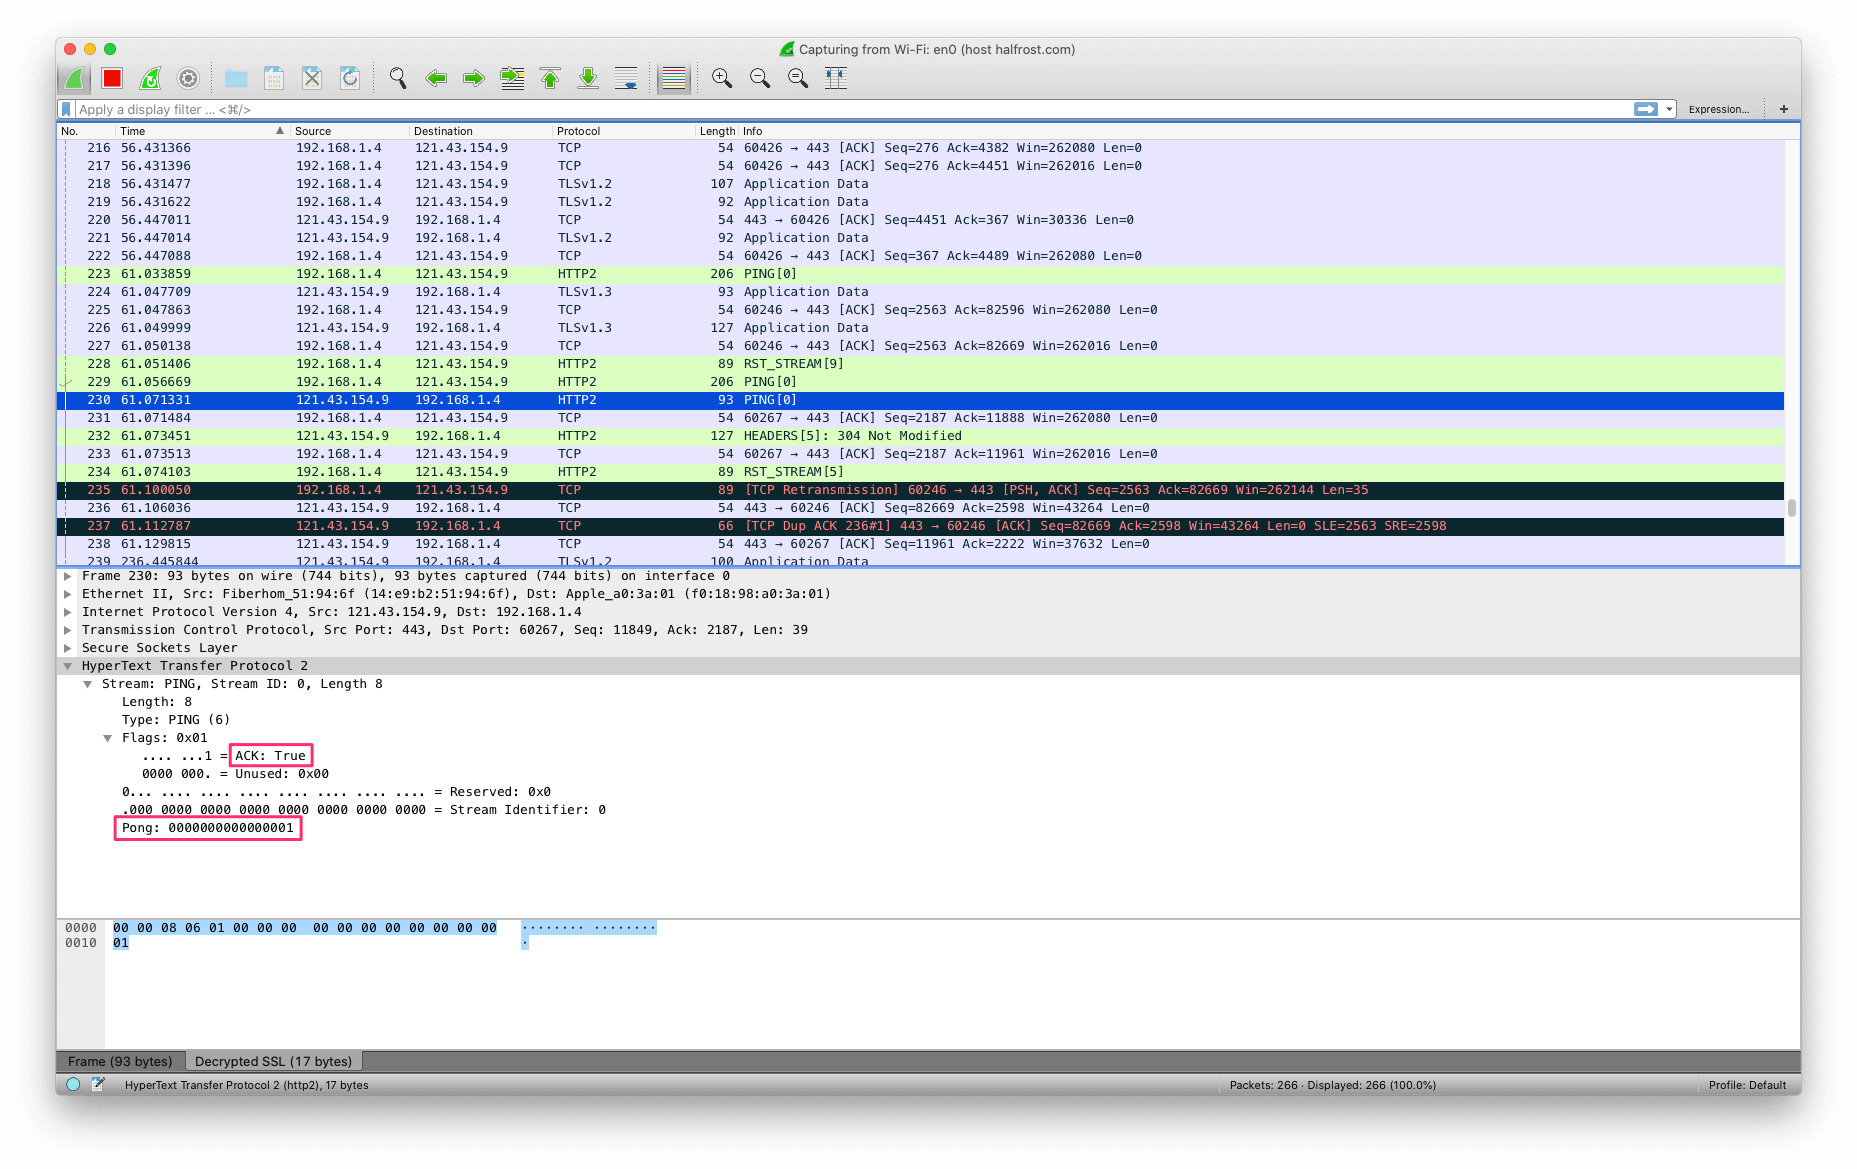Collapse the Flags: 0x01 node

point(107,738)
